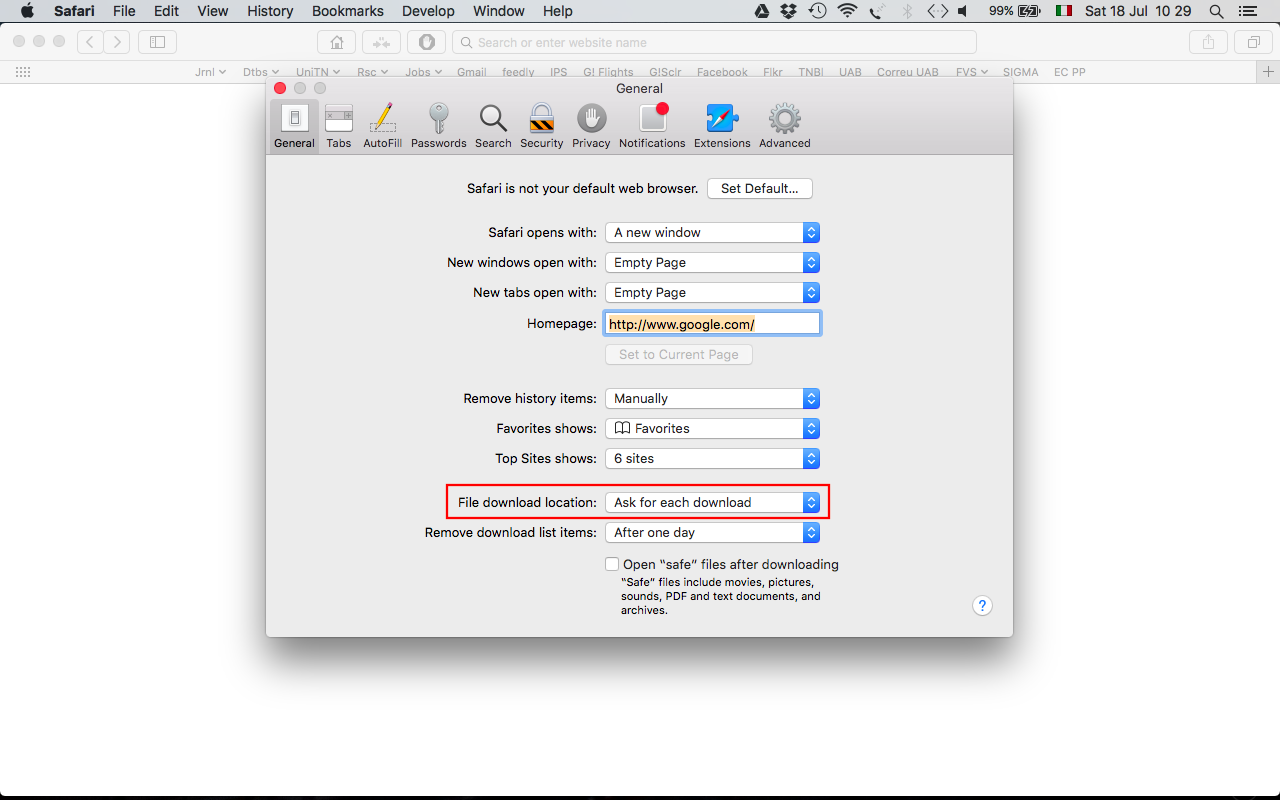Open the Google Drive menu bar icon
This screenshot has height=800, width=1280.
point(761,11)
